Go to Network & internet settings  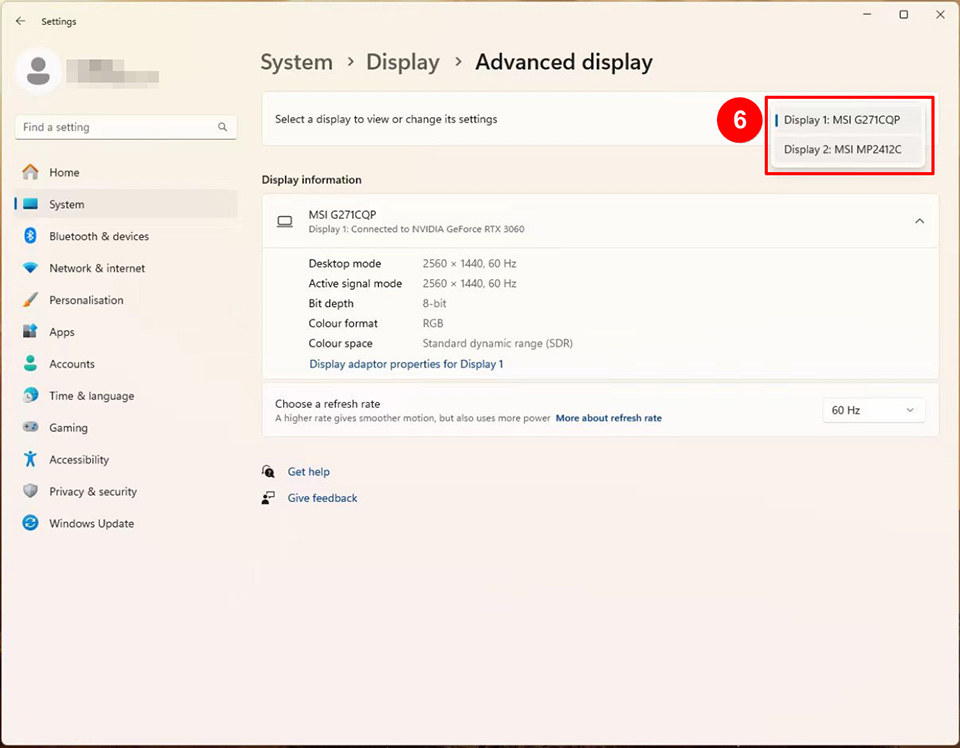[126, 267]
